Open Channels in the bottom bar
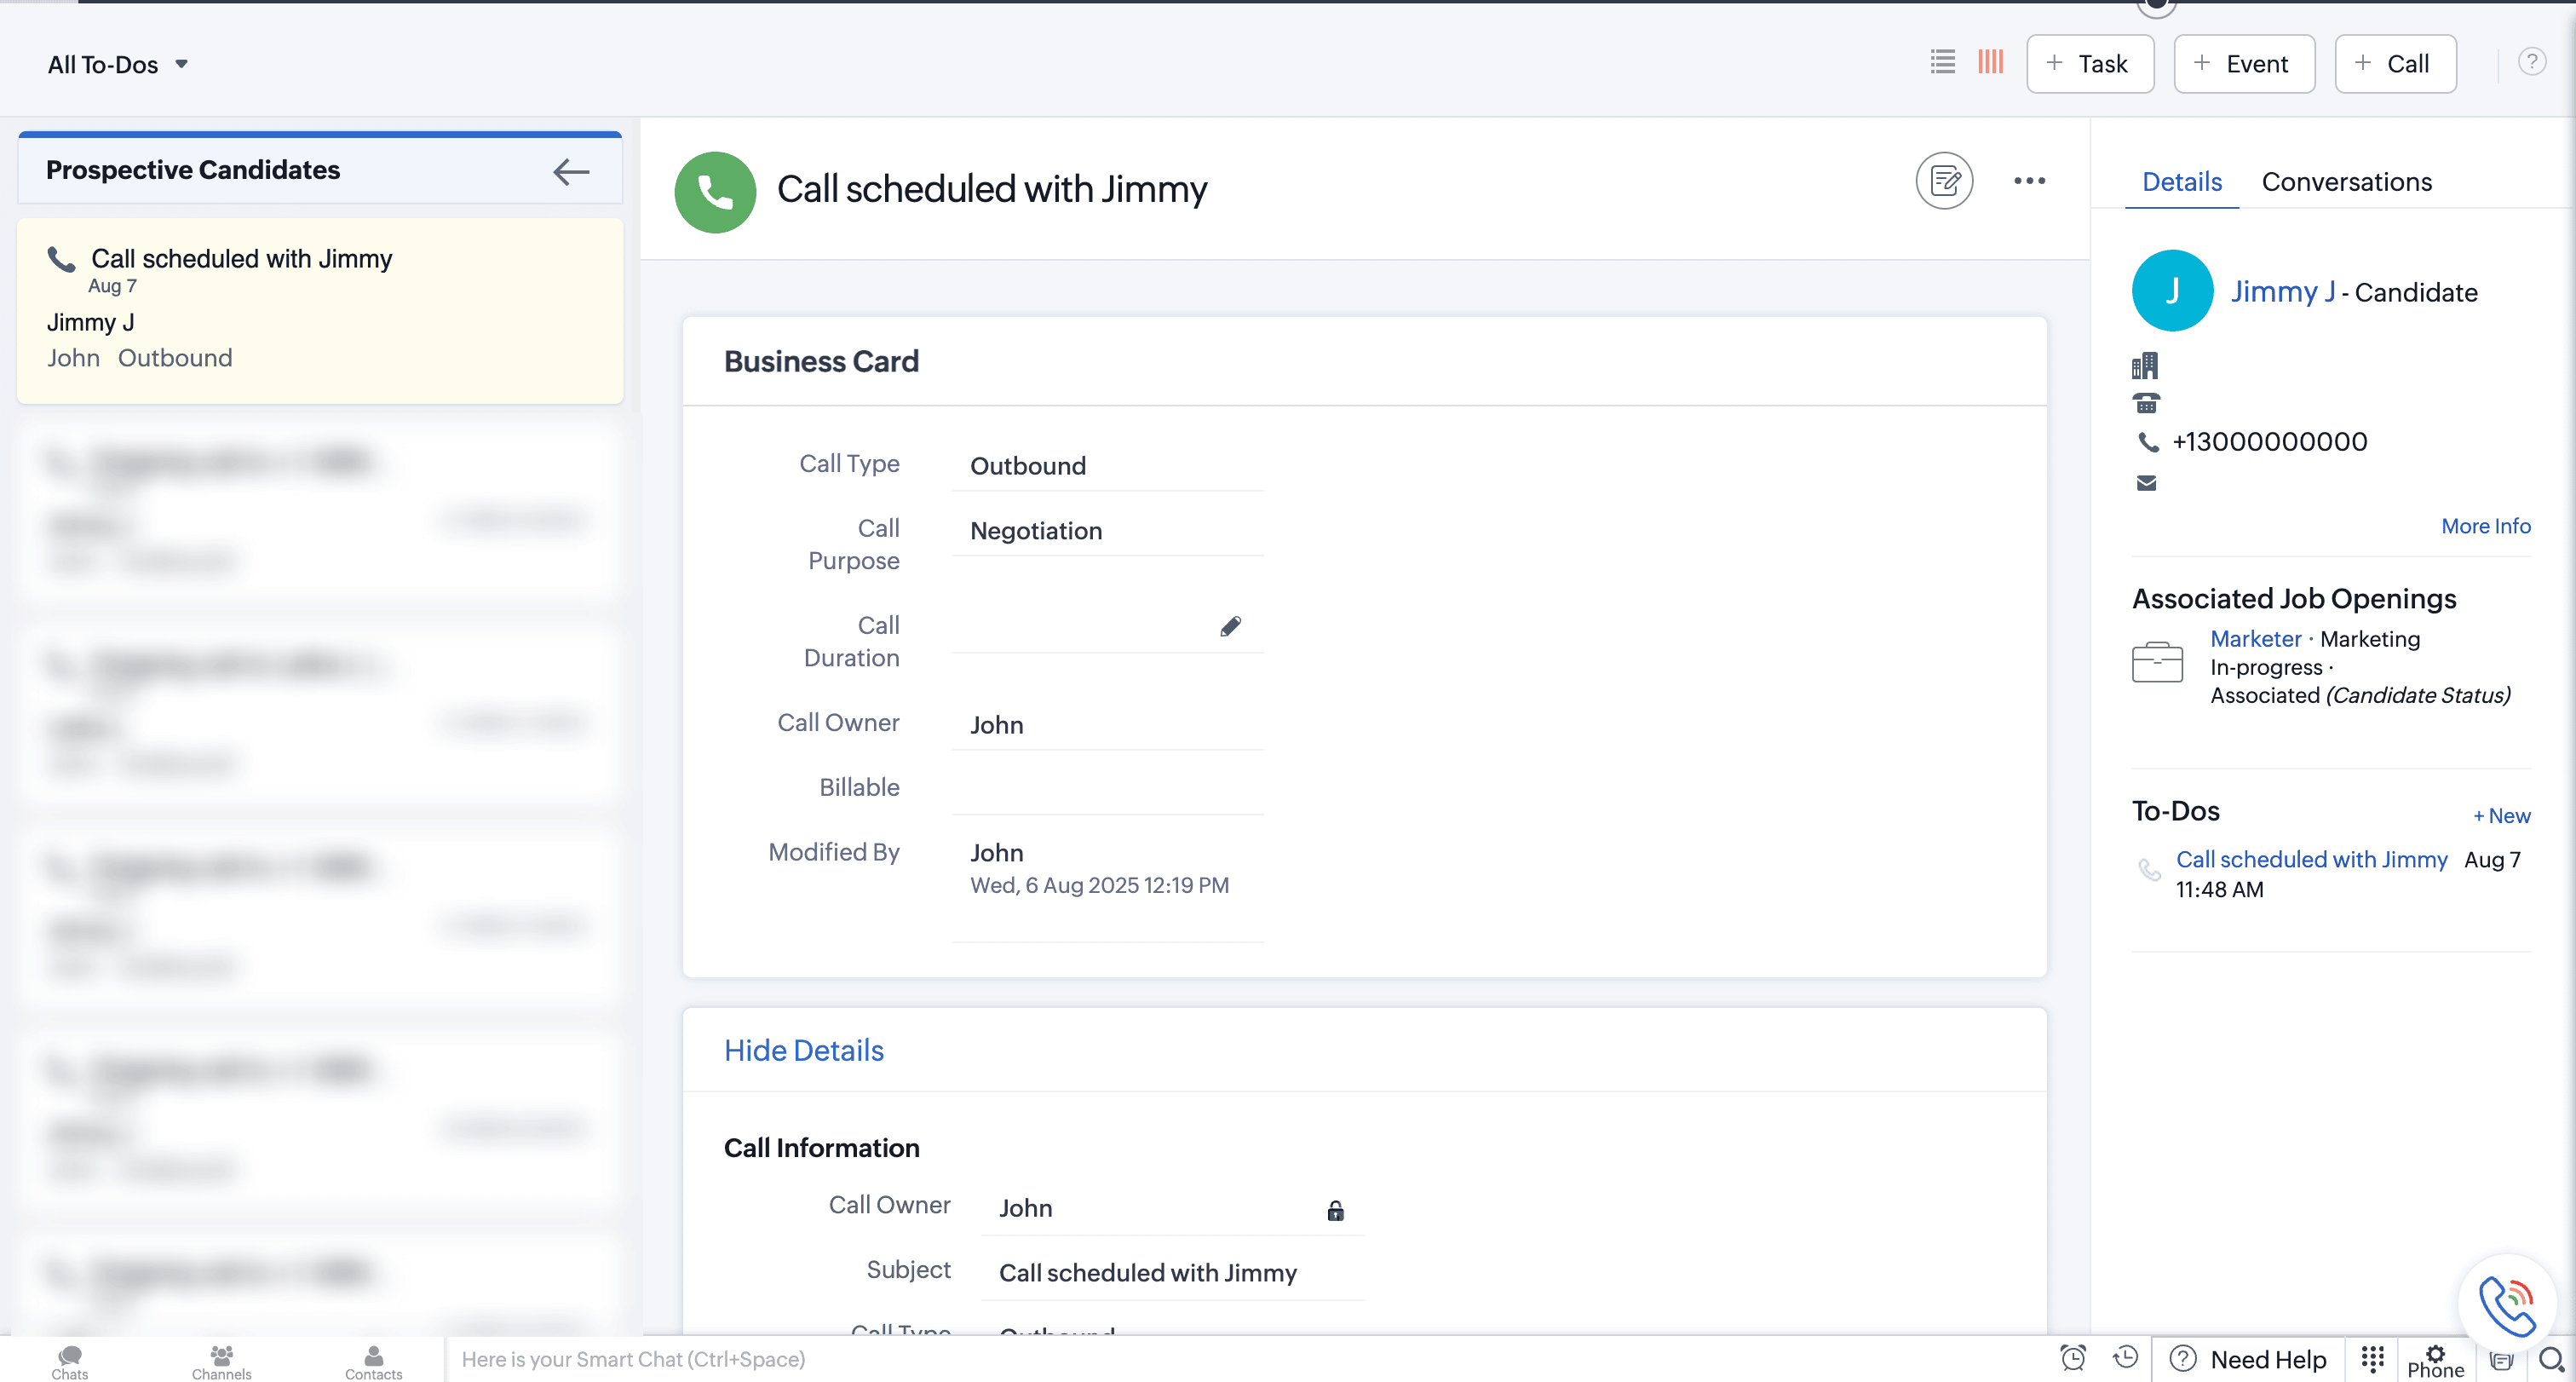The height and width of the screenshot is (1382, 2576). (221, 1361)
